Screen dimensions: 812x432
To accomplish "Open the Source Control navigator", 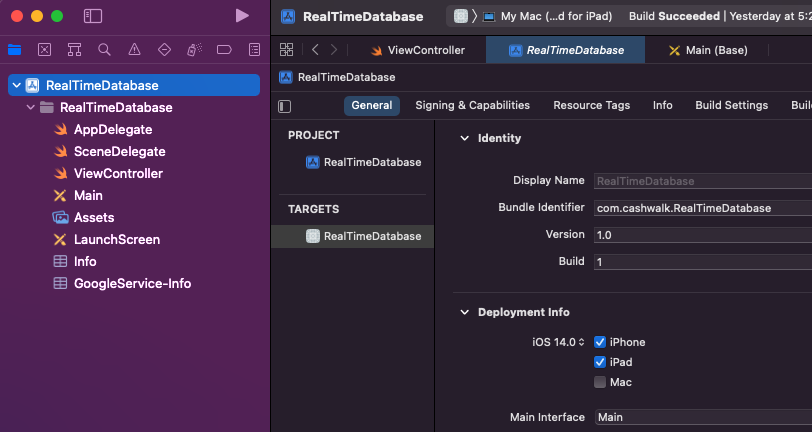I will click(x=44, y=49).
